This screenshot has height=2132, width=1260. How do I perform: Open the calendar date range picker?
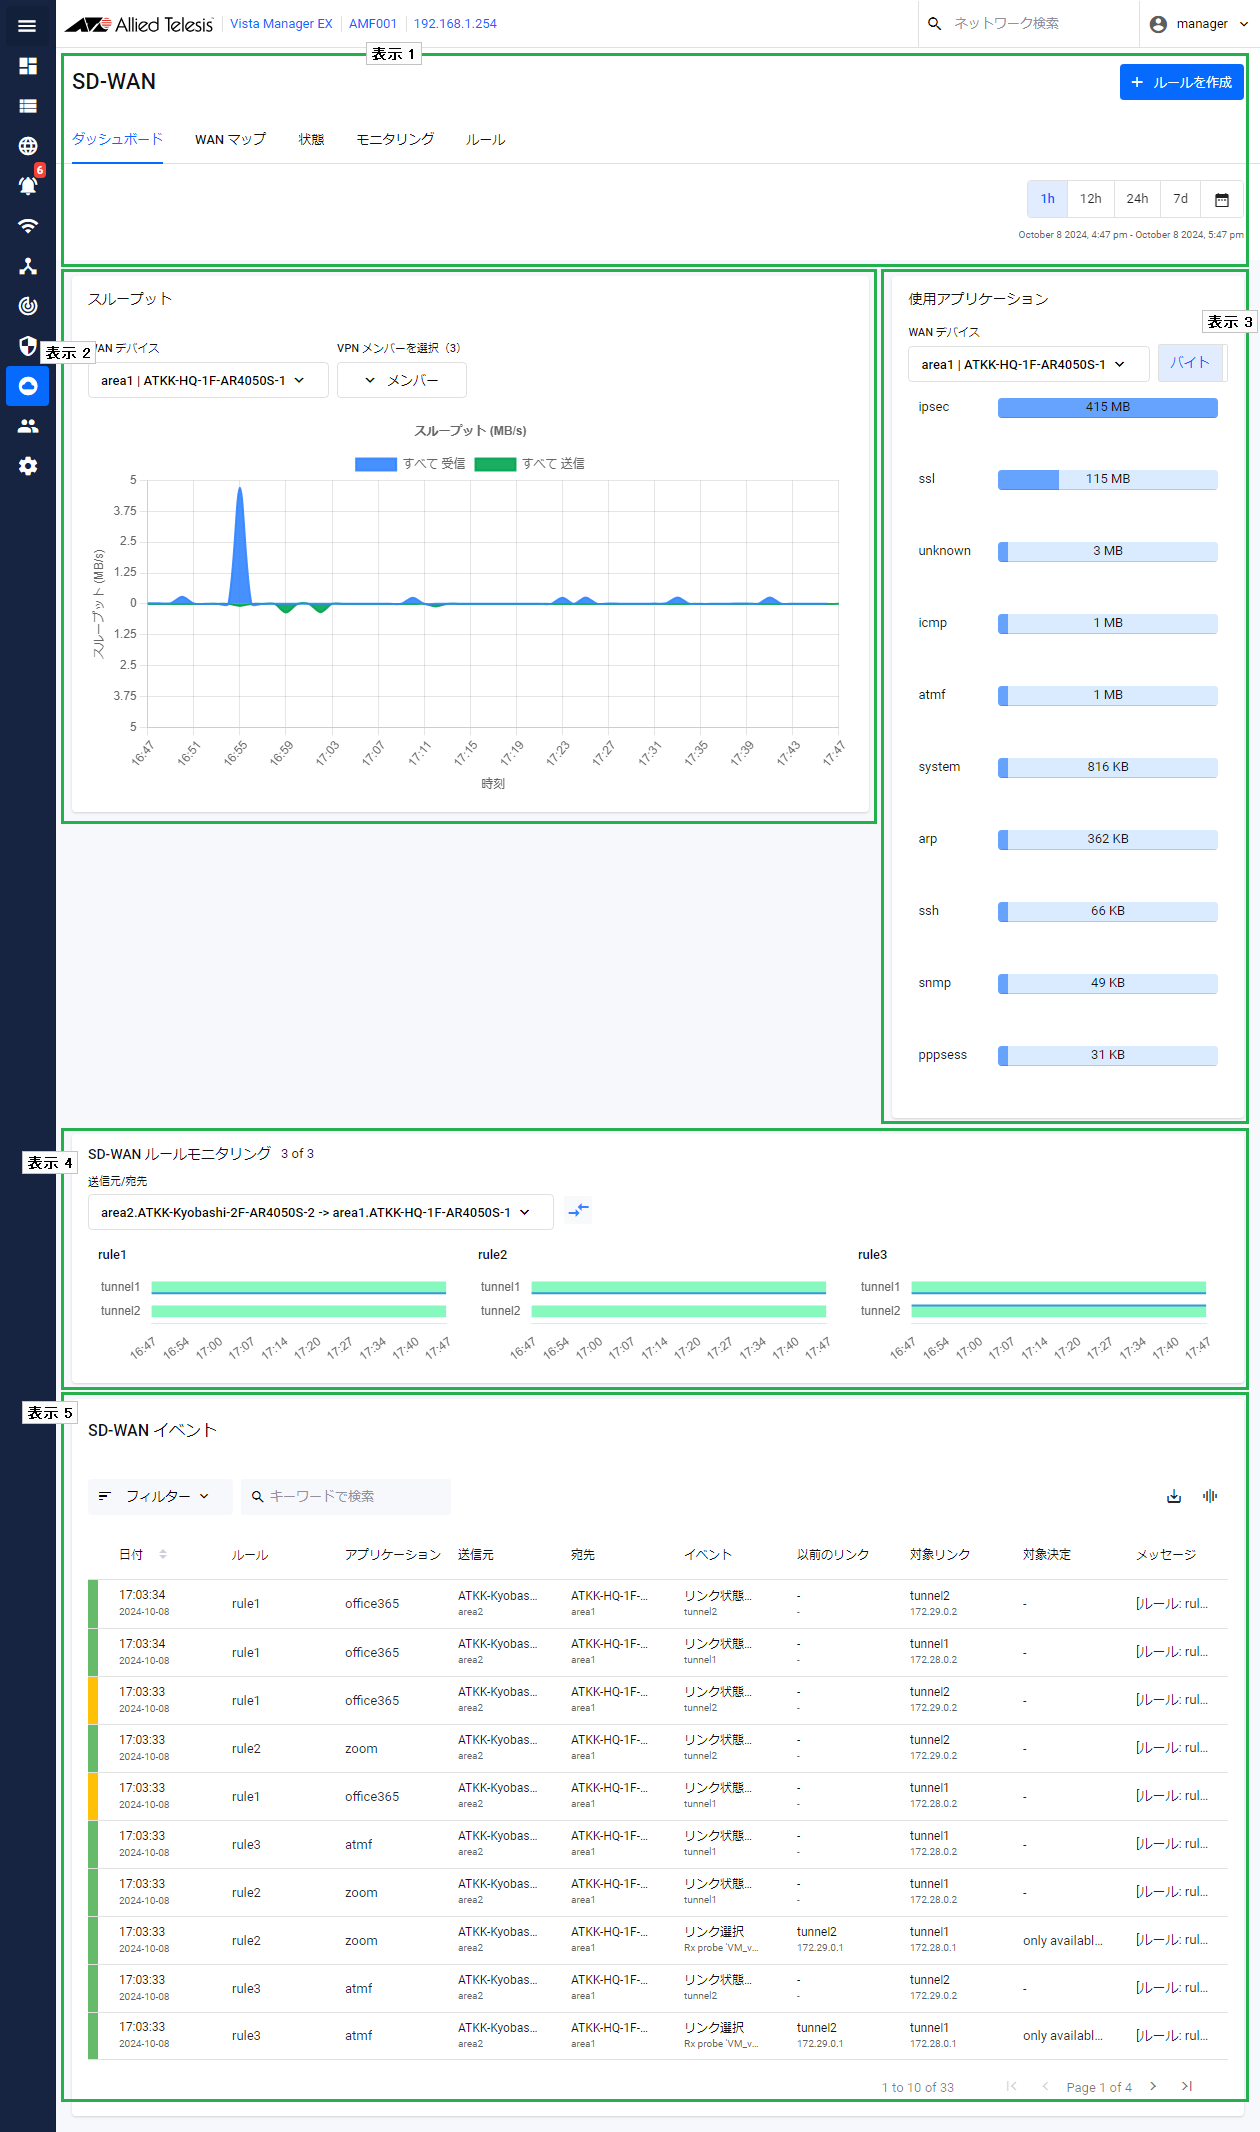[1221, 199]
